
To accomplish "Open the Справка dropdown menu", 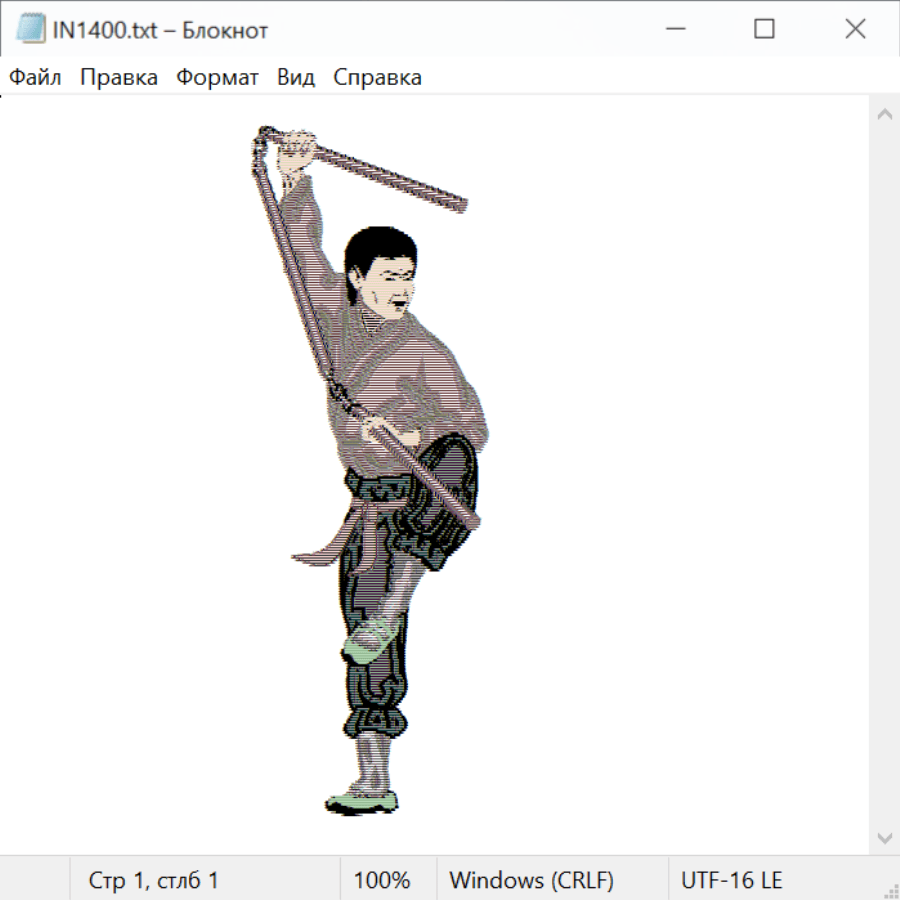I will coord(377,77).
